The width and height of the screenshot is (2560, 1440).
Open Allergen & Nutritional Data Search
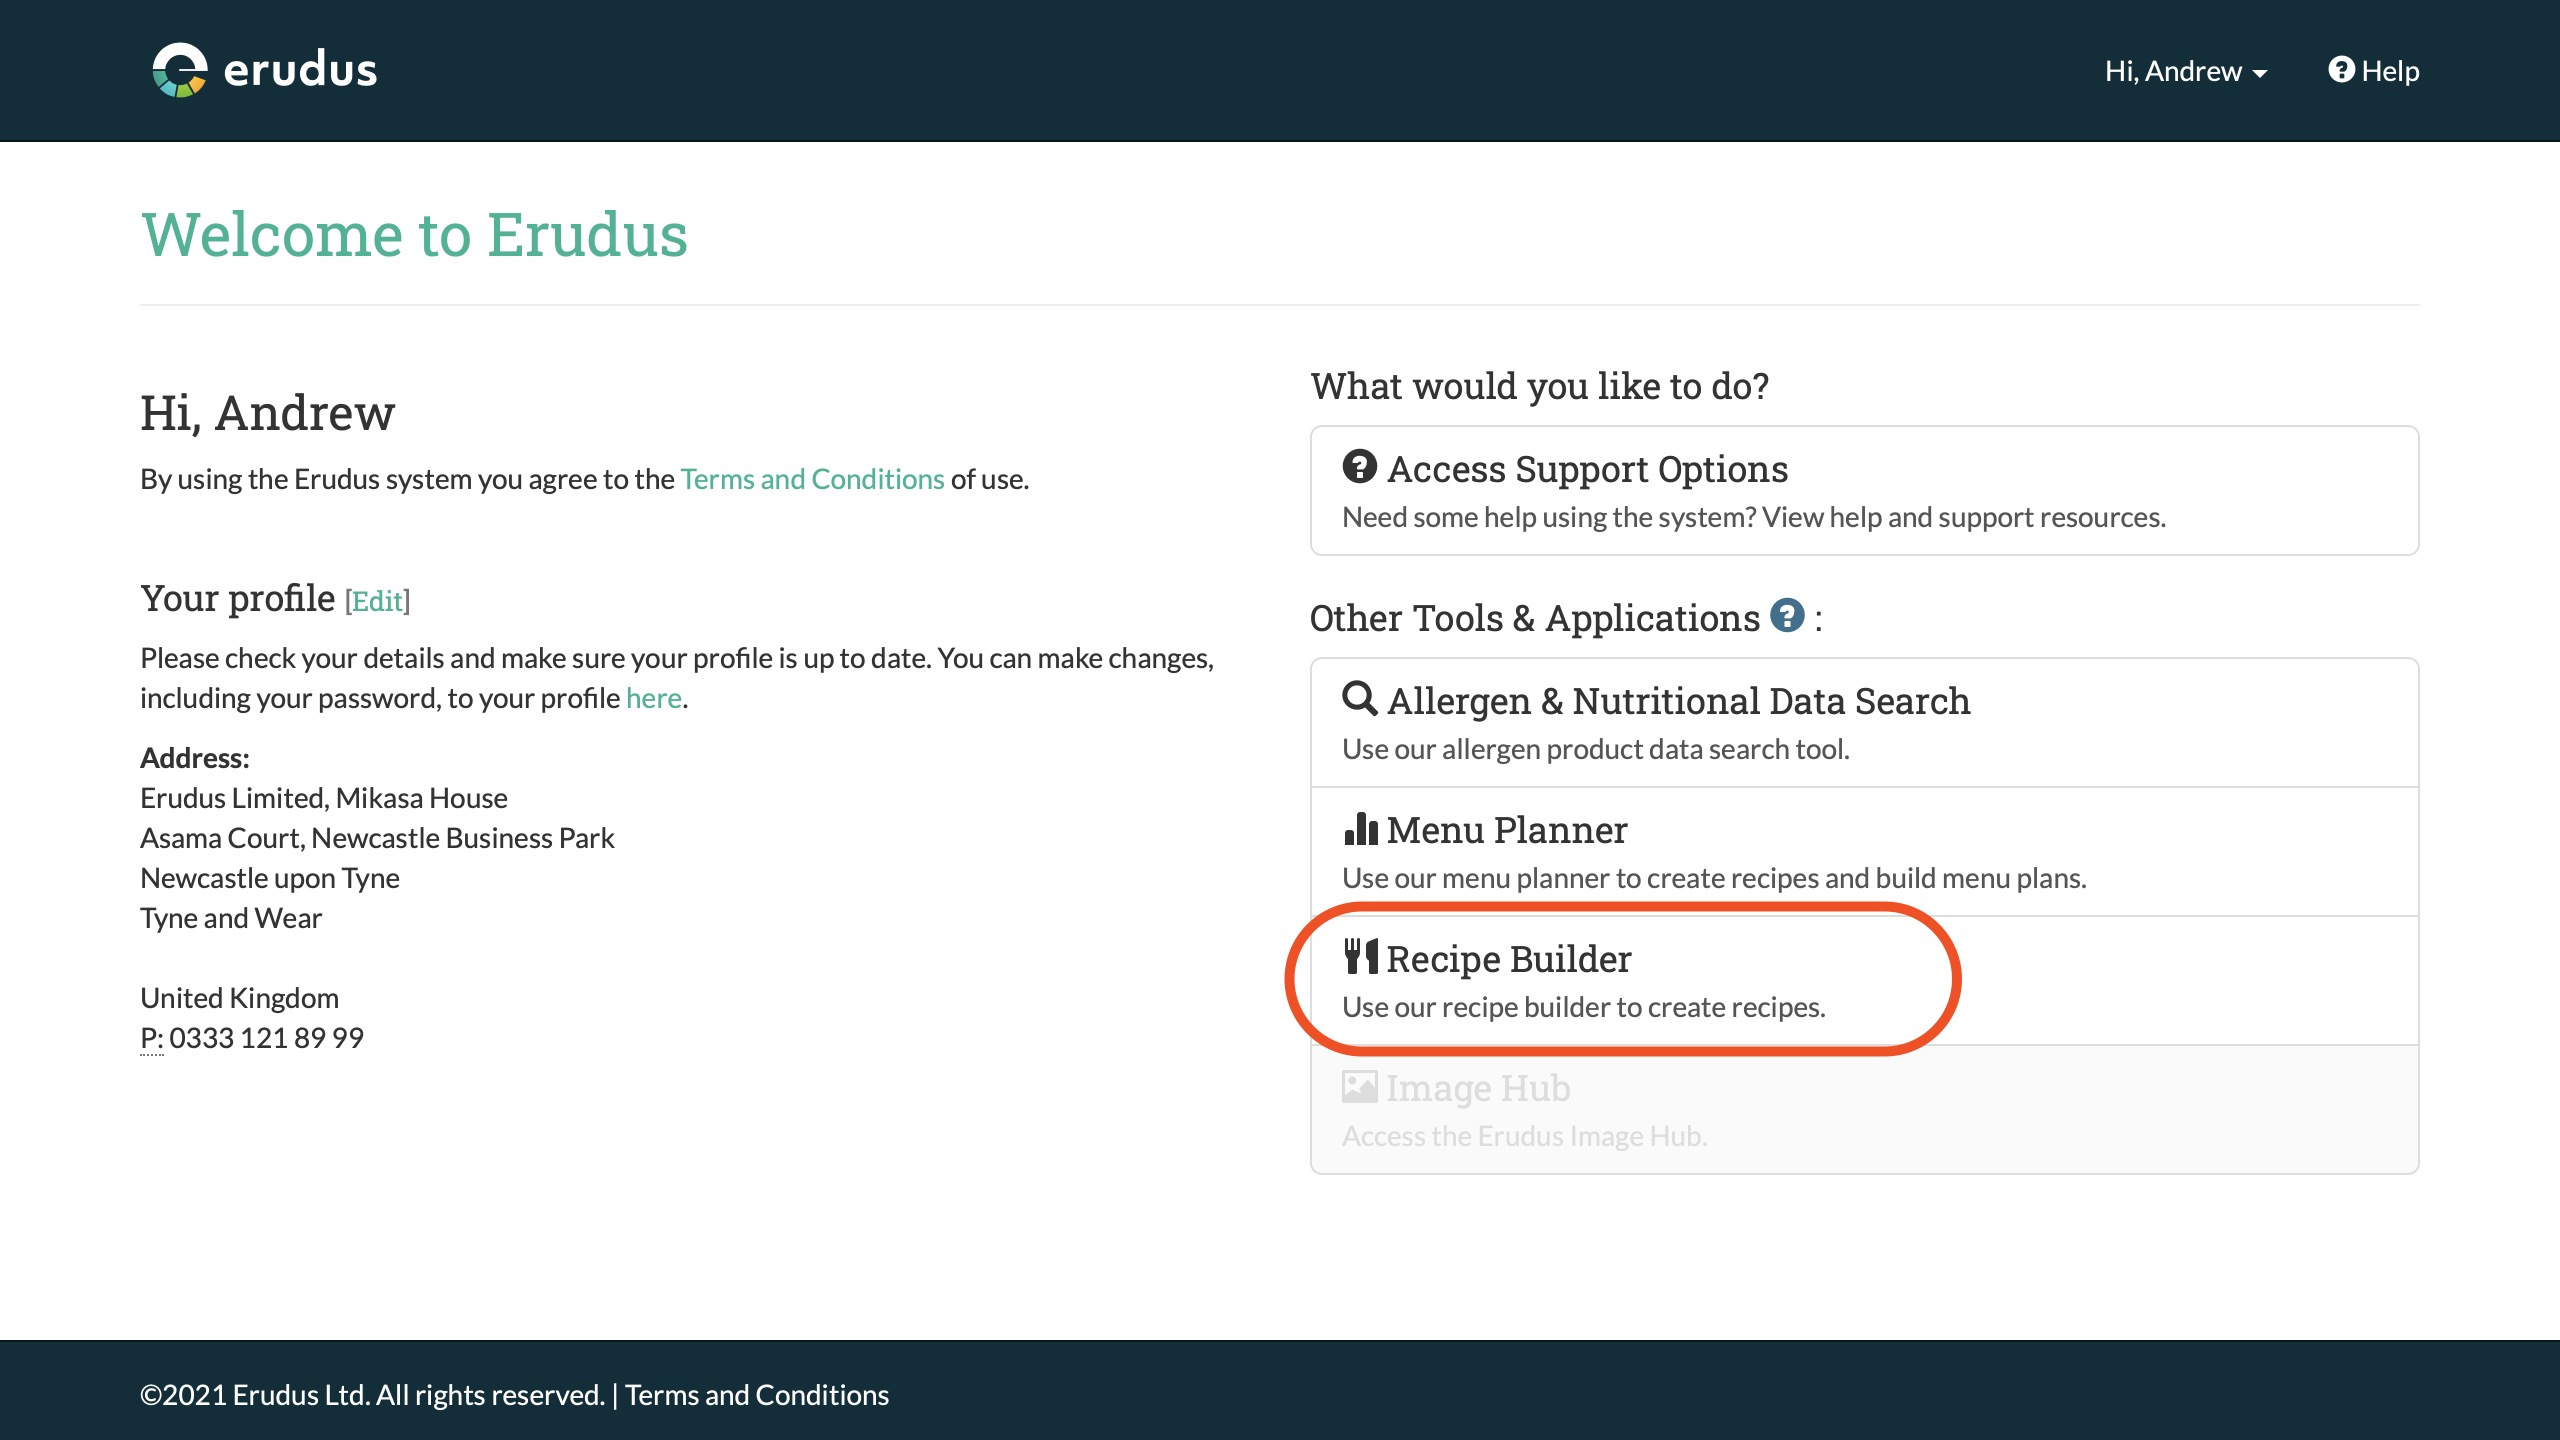[x=1678, y=701]
